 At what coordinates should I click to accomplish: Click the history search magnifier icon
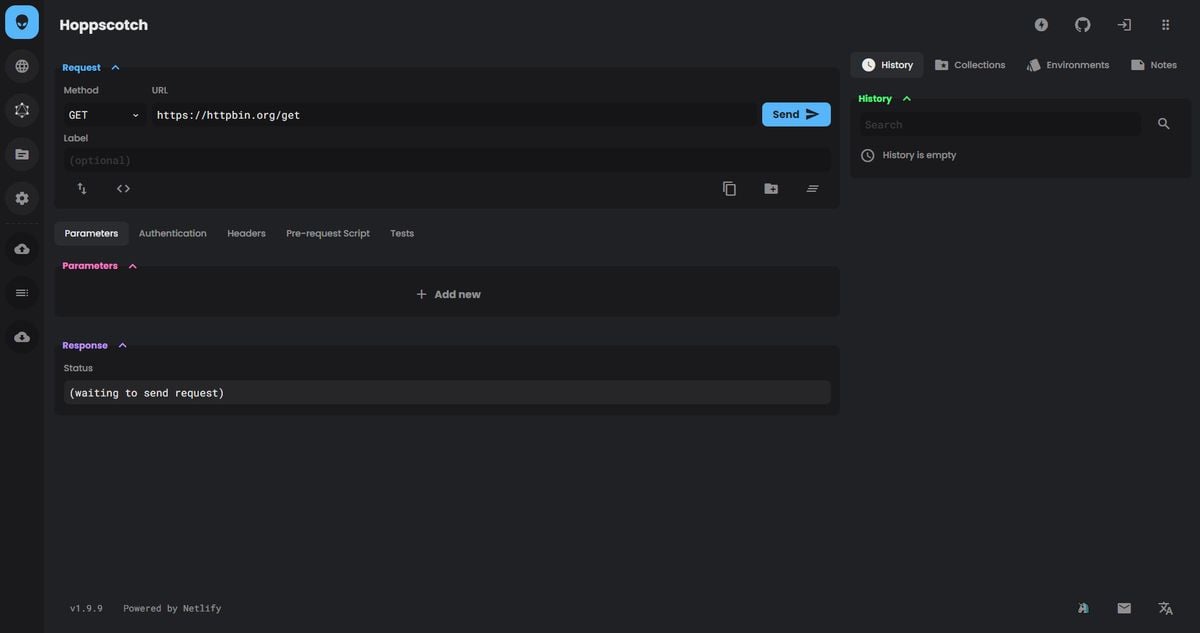click(1164, 124)
